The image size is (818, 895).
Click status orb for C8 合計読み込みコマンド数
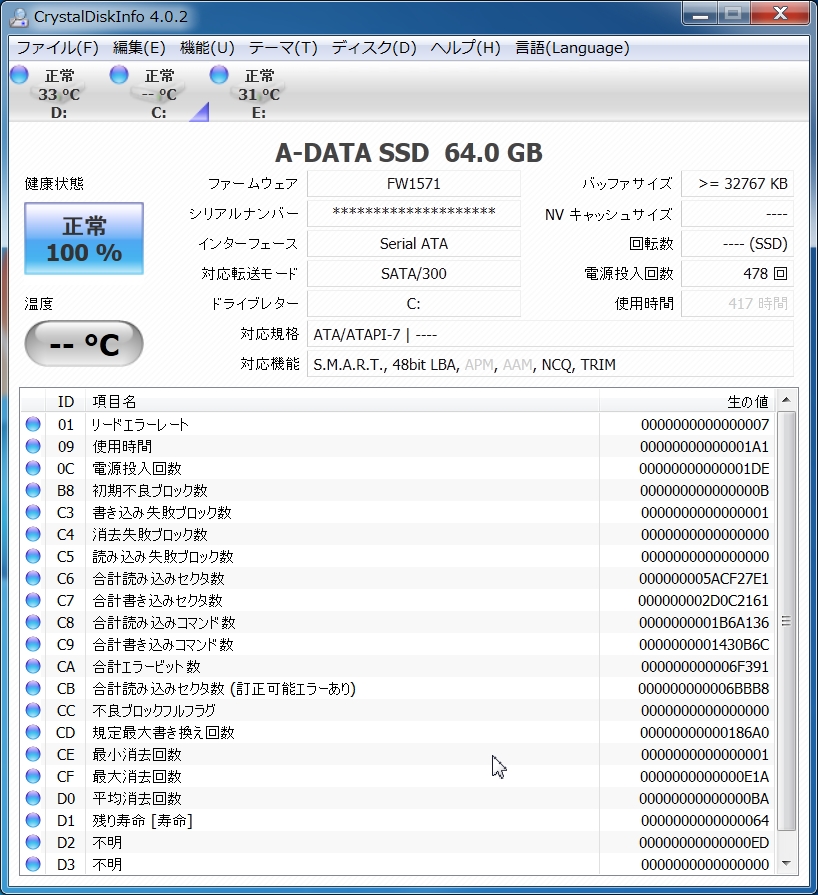[33, 622]
